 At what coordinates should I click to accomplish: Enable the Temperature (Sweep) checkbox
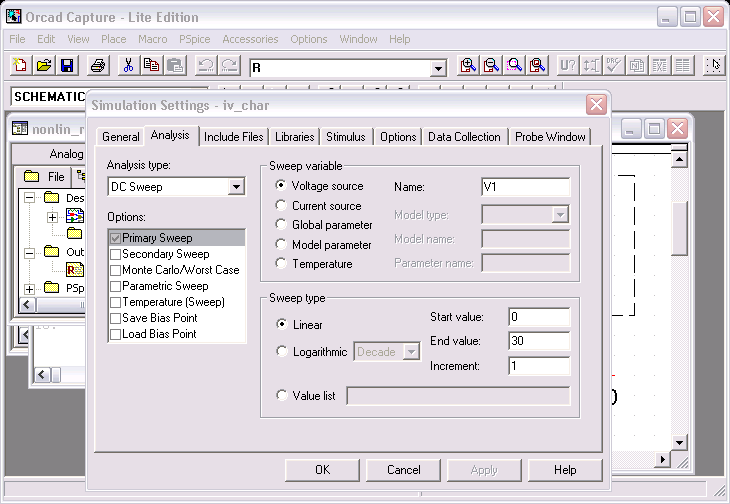point(115,302)
